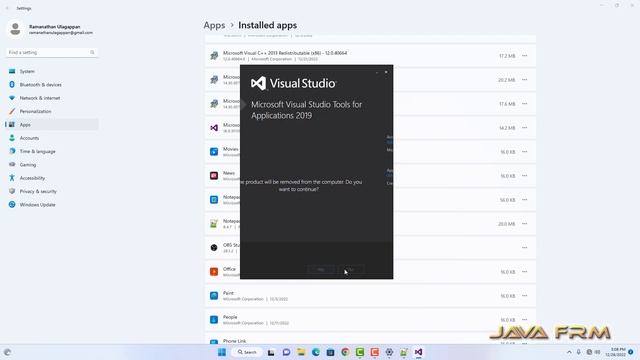Click the Yes button in the uninstall dialog
The height and width of the screenshot is (360, 640).
(x=321, y=269)
